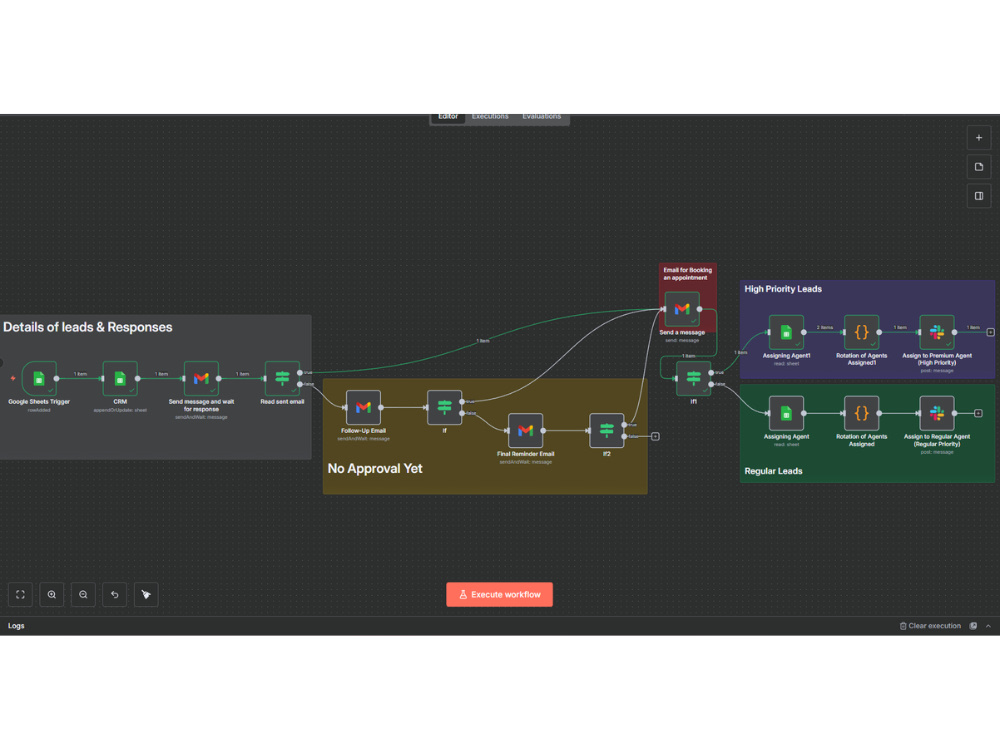Add a new node with plus button
1000x750 pixels.
(x=979, y=138)
